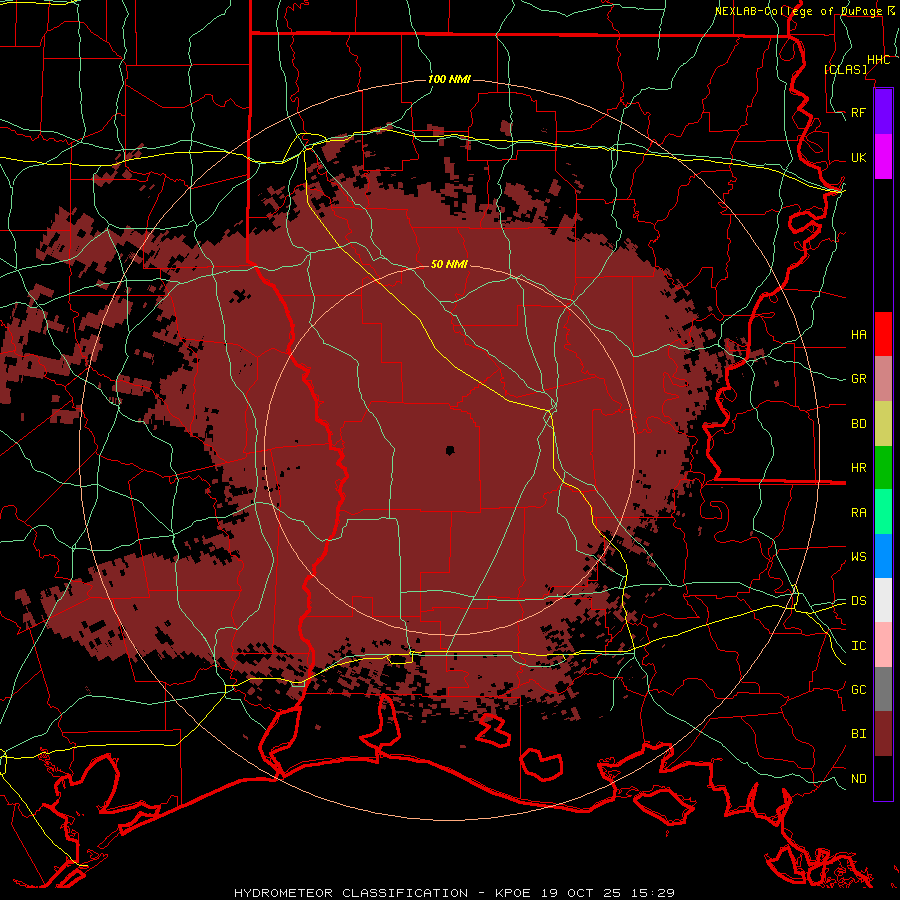Click the BI legend label
The height and width of the screenshot is (900, 900).
[x=858, y=734]
